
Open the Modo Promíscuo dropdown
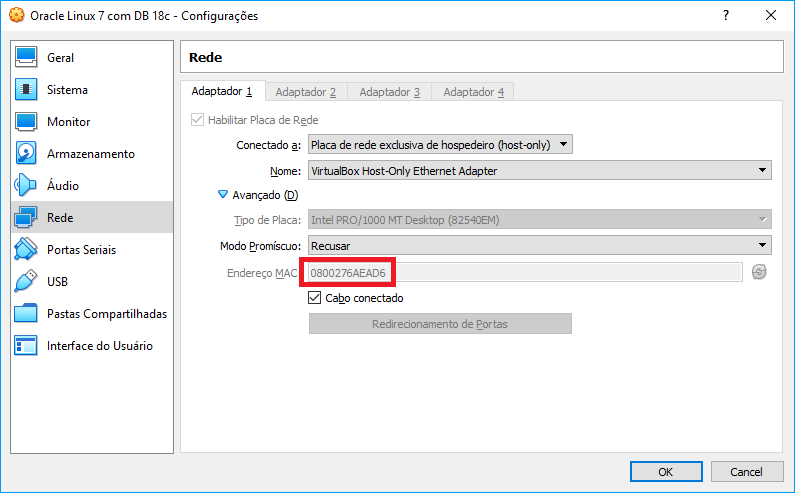point(540,245)
